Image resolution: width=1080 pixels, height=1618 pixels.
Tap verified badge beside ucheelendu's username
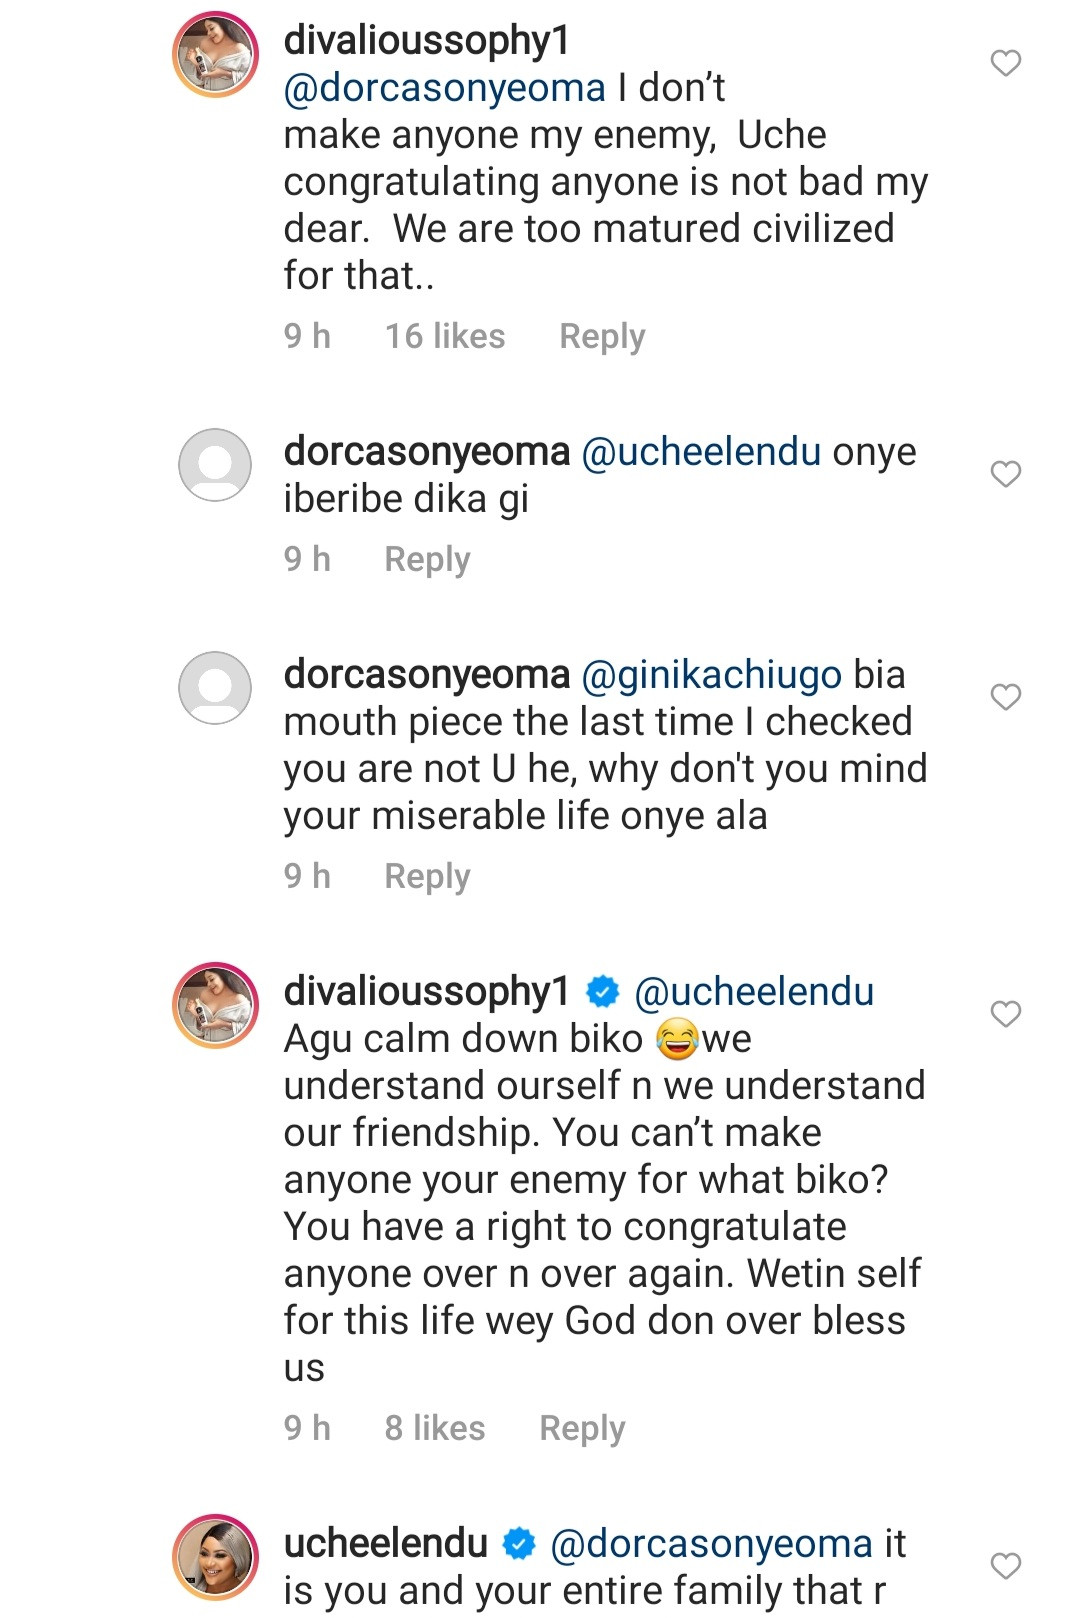tap(519, 1545)
